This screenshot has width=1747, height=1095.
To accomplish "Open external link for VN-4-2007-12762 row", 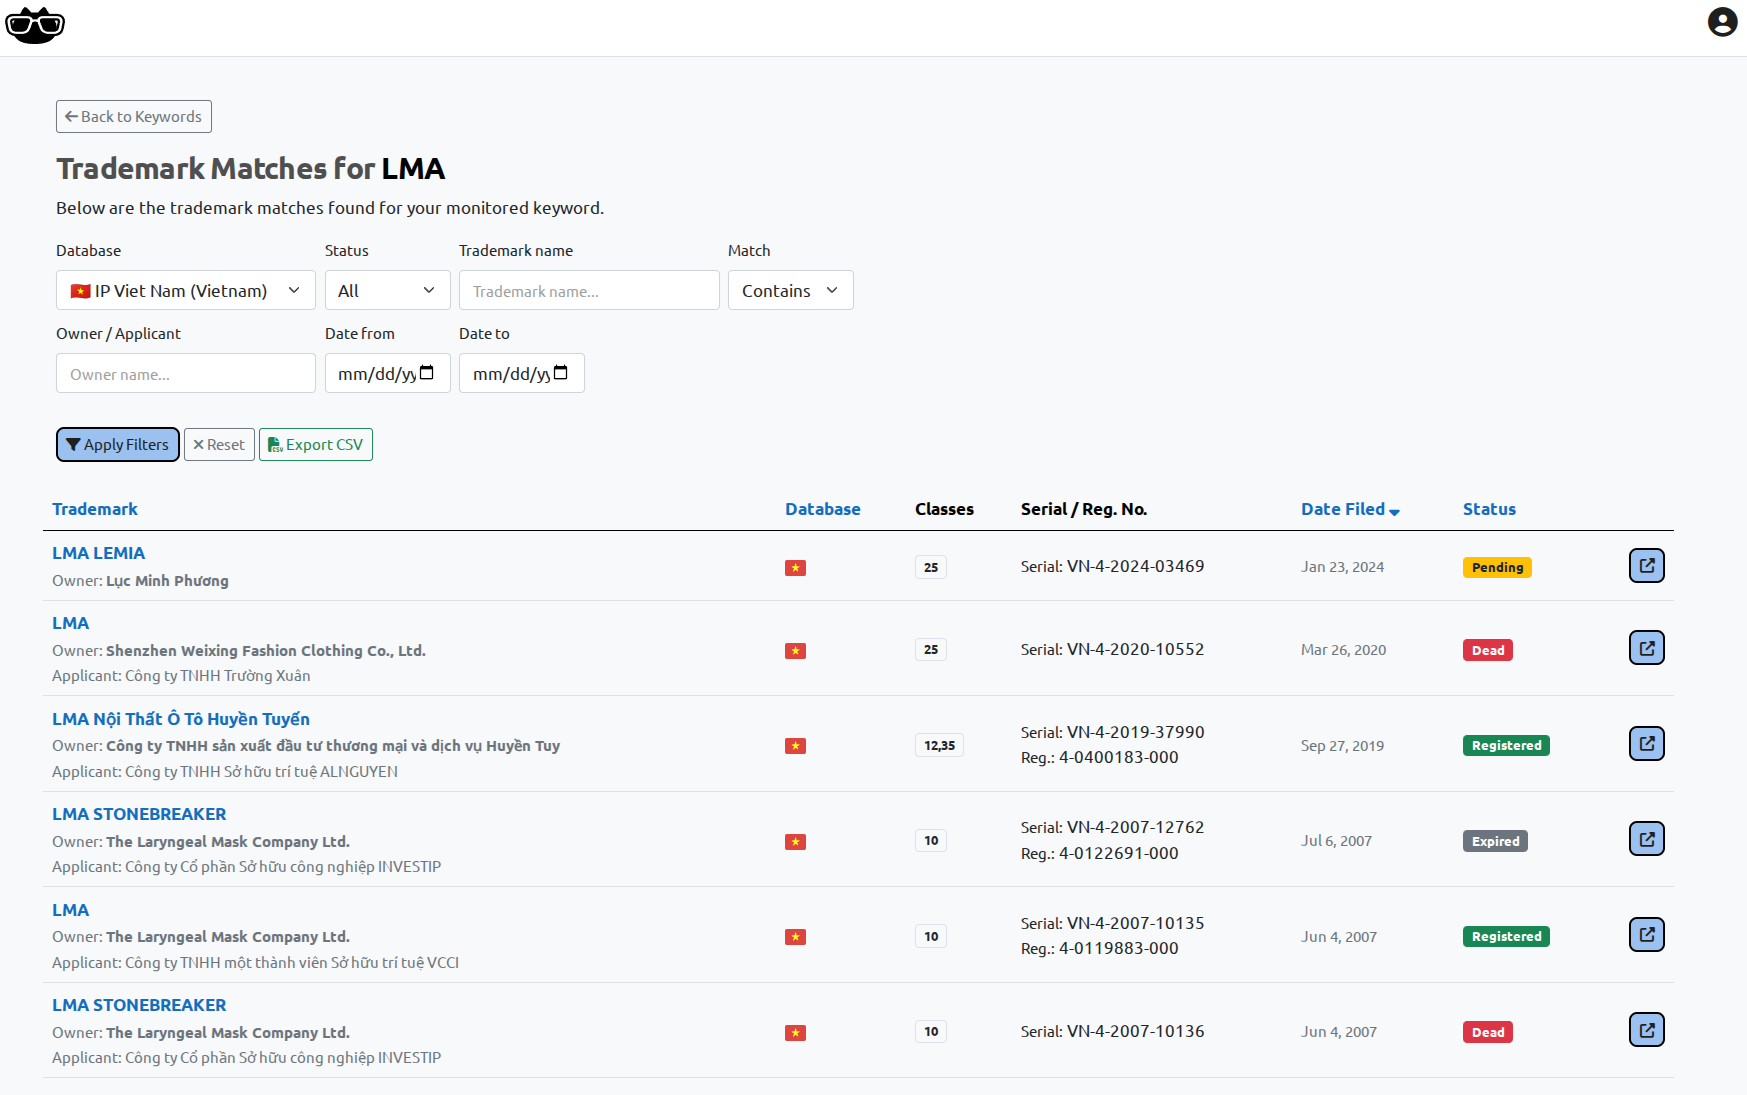I will coord(1646,839).
